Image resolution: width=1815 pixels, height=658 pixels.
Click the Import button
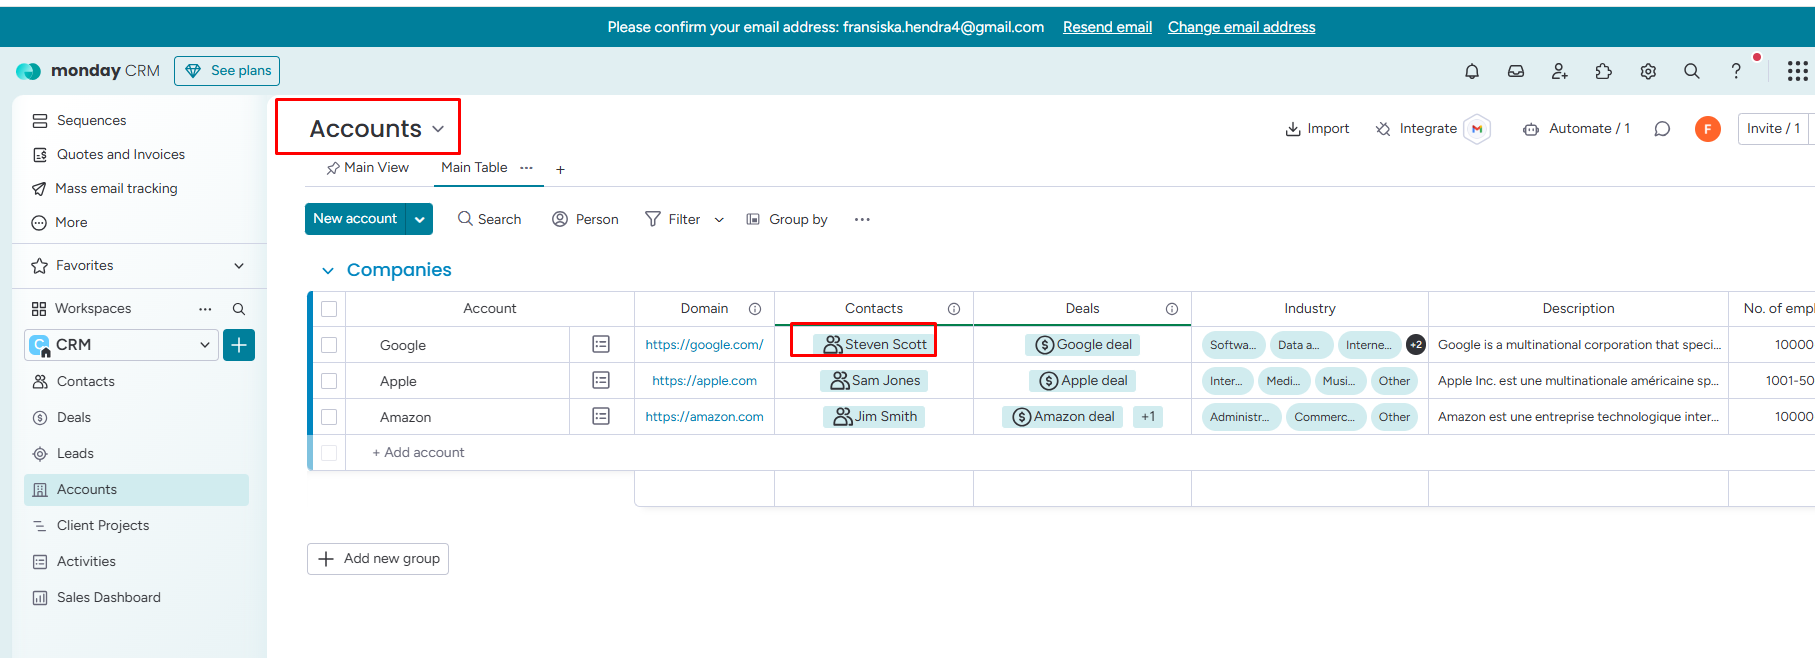(x=1317, y=129)
